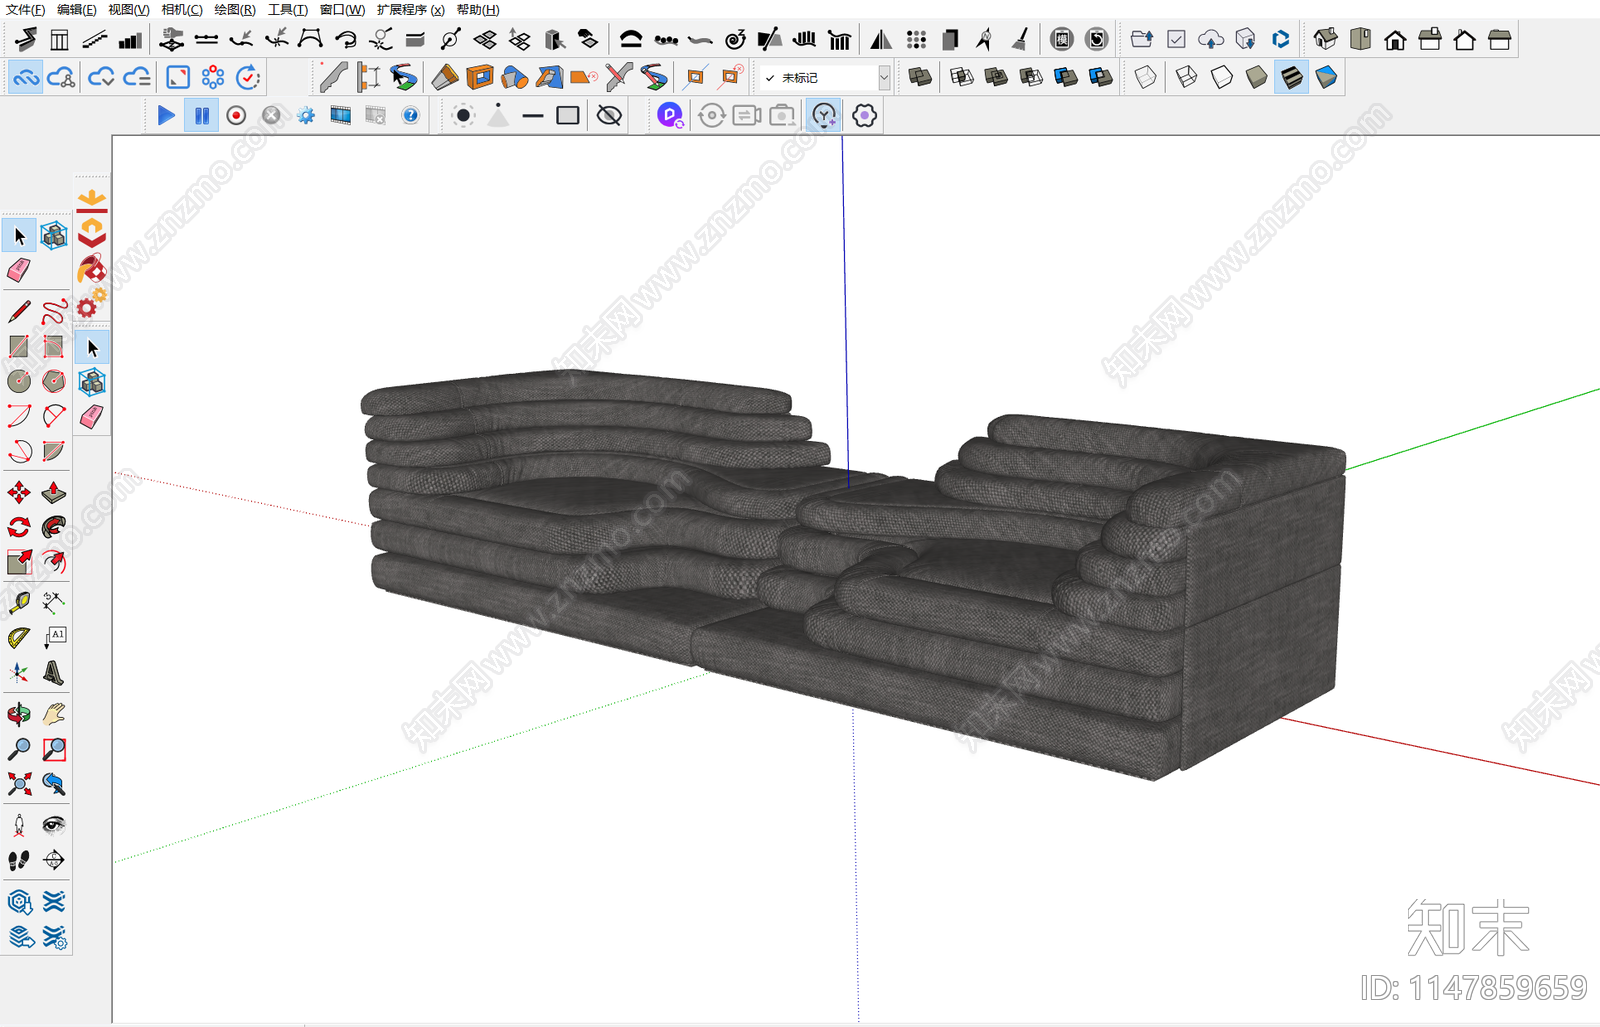
Task: Click the red record button
Action: pyautogui.click(x=236, y=116)
